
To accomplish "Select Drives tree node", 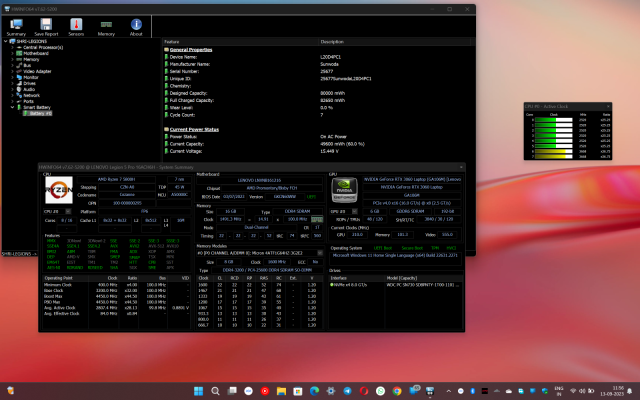I will pos(29,83).
